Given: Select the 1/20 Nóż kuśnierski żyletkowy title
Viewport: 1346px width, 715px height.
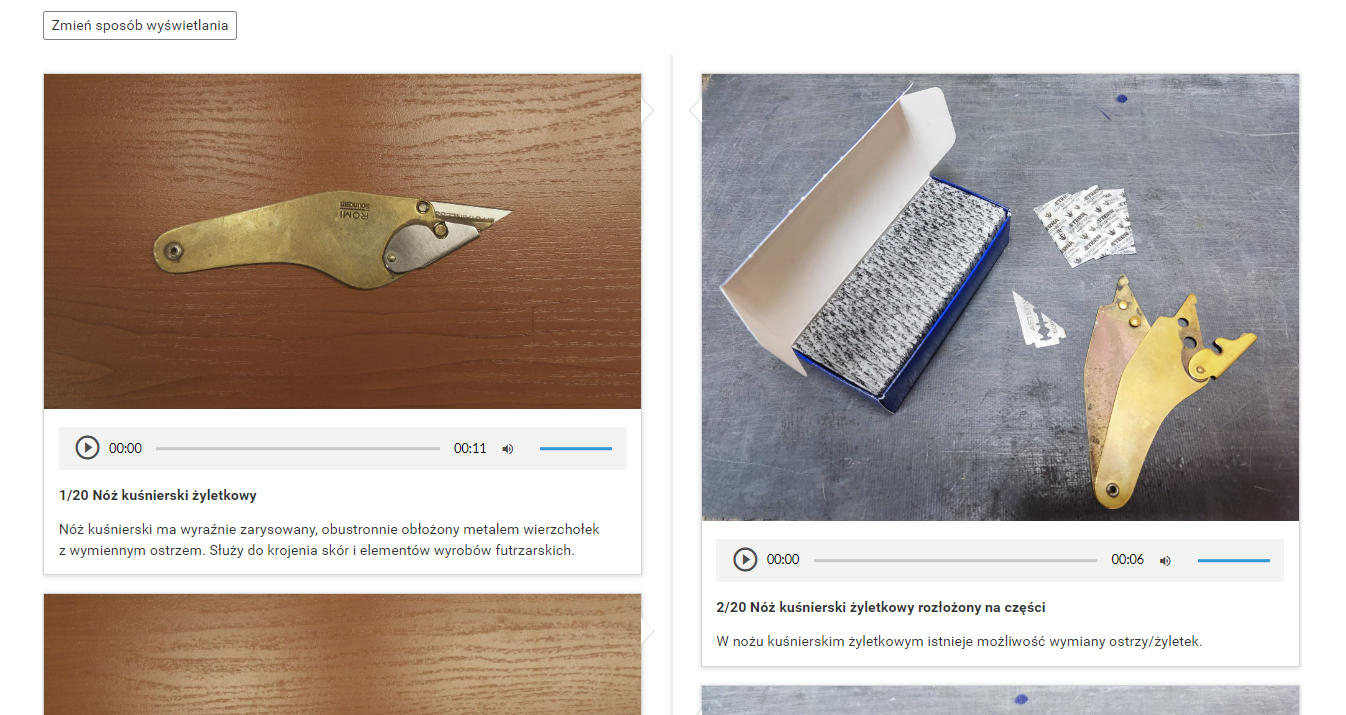Looking at the screenshot, I should 158,495.
